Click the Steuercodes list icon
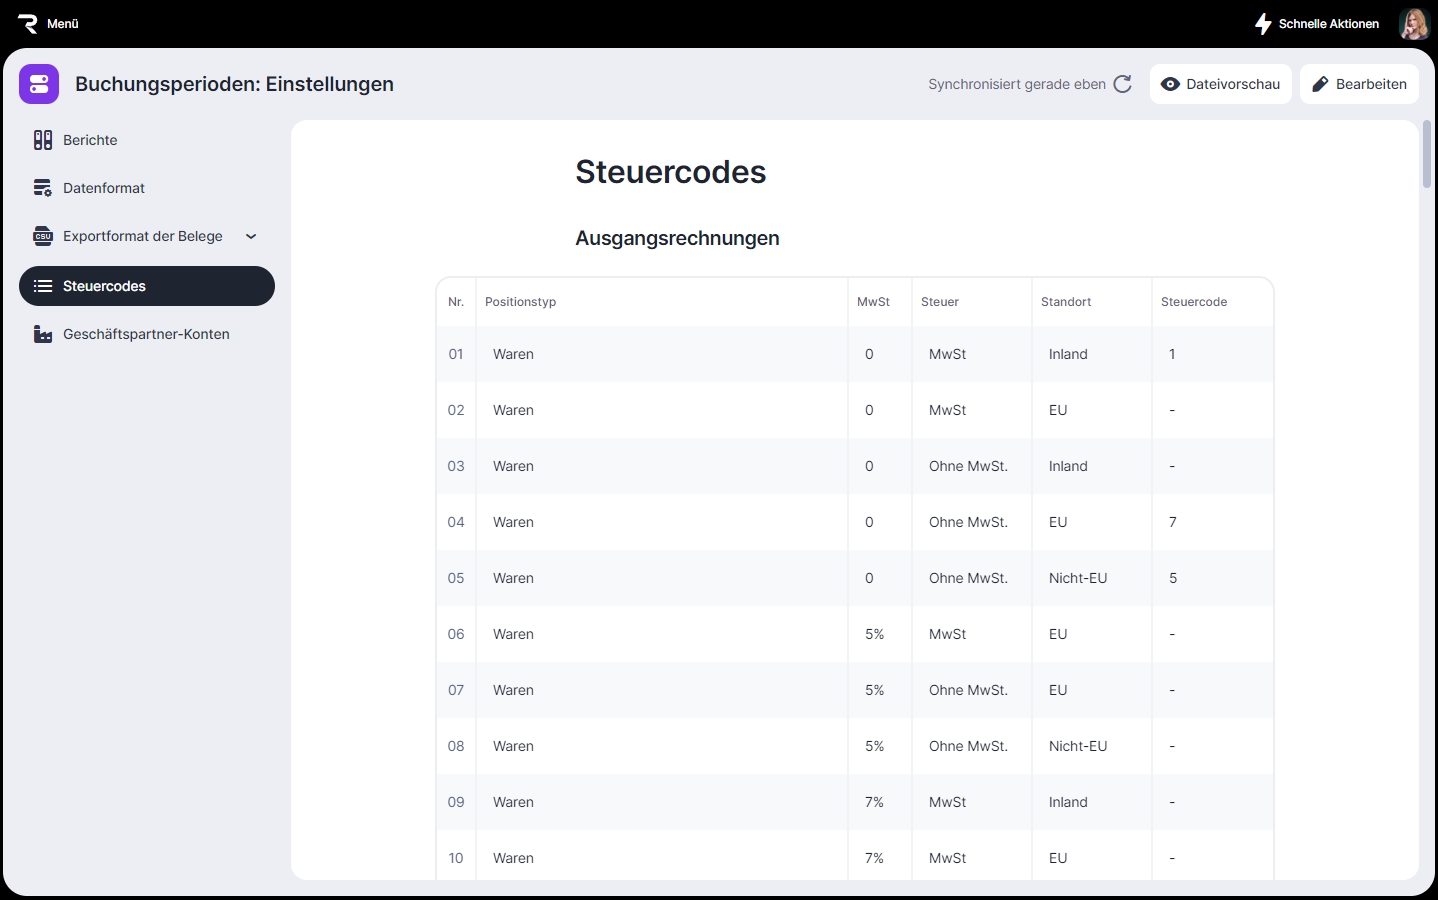The height and width of the screenshot is (900, 1438). click(x=42, y=287)
